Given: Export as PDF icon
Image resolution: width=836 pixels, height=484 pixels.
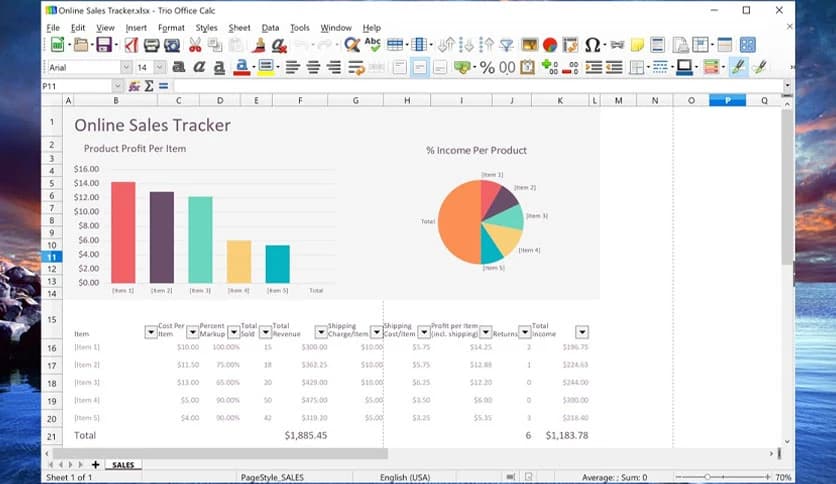Looking at the screenshot, I should (x=131, y=45).
